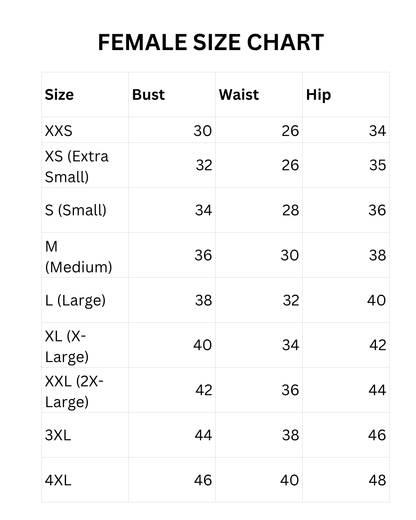The image size is (416, 520).
Task: Select the Waist column header
Action: pos(239,95)
